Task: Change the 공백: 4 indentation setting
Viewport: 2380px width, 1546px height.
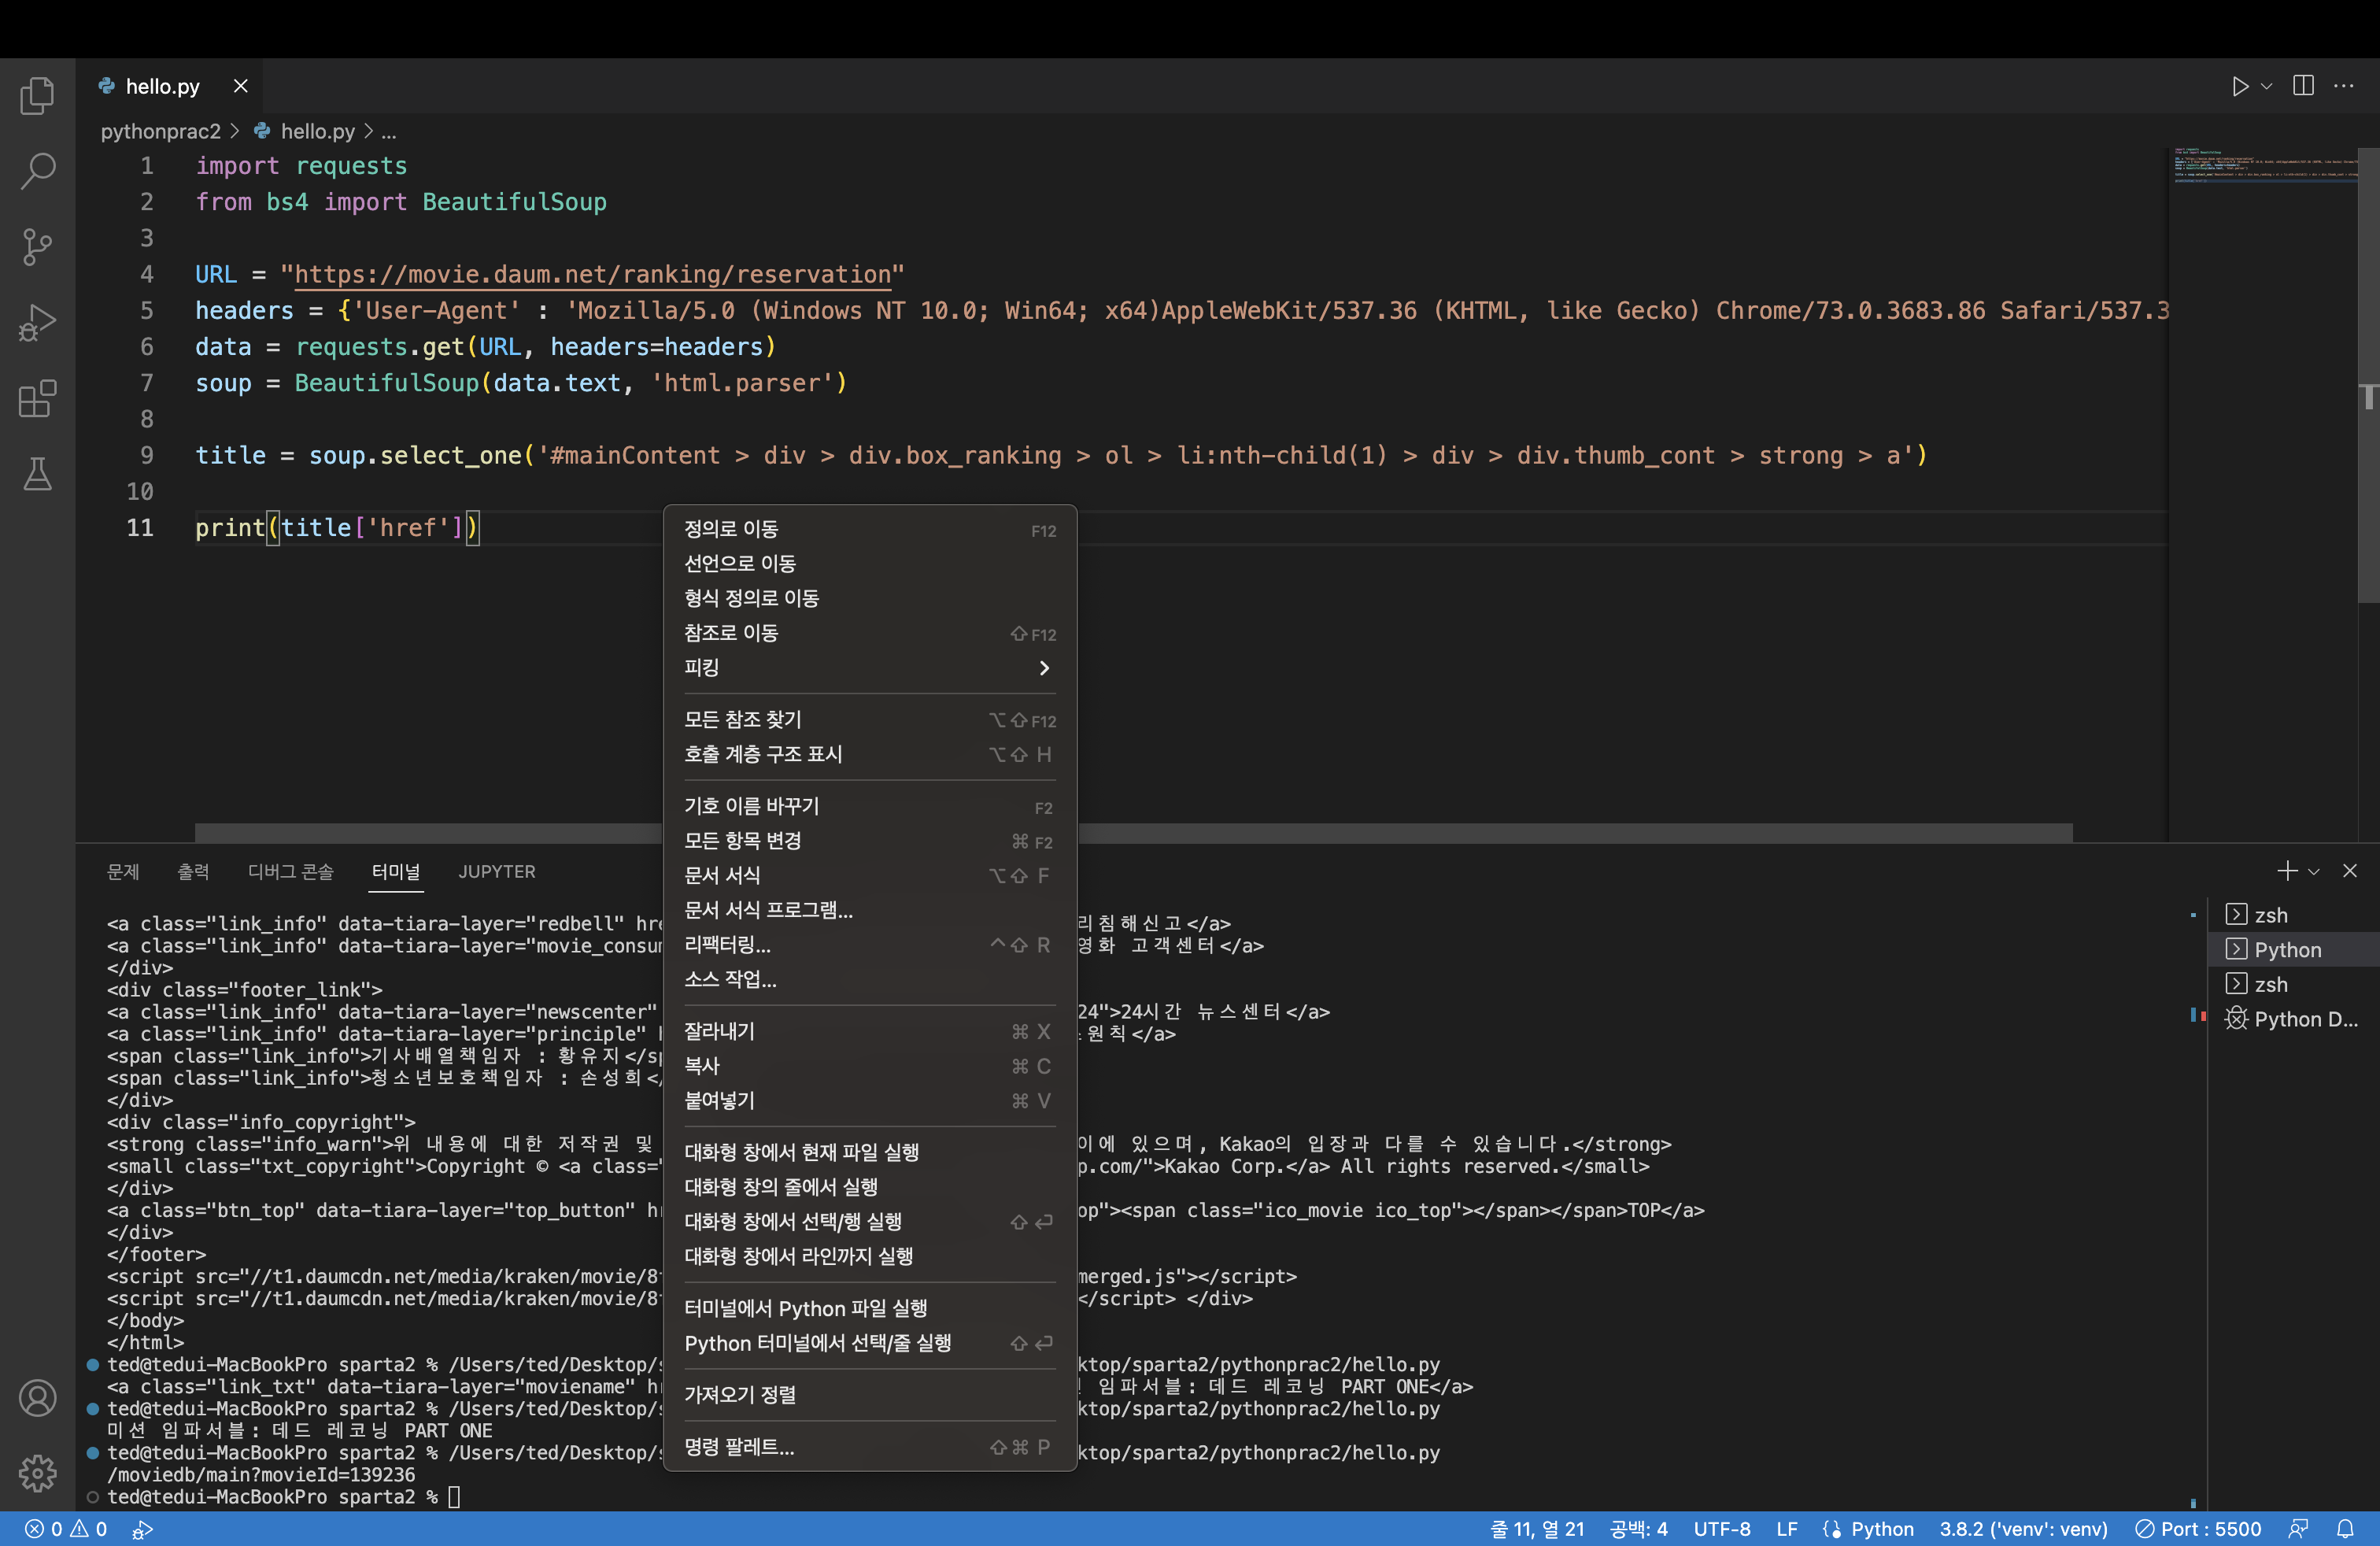Action: [x=1638, y=1529]
